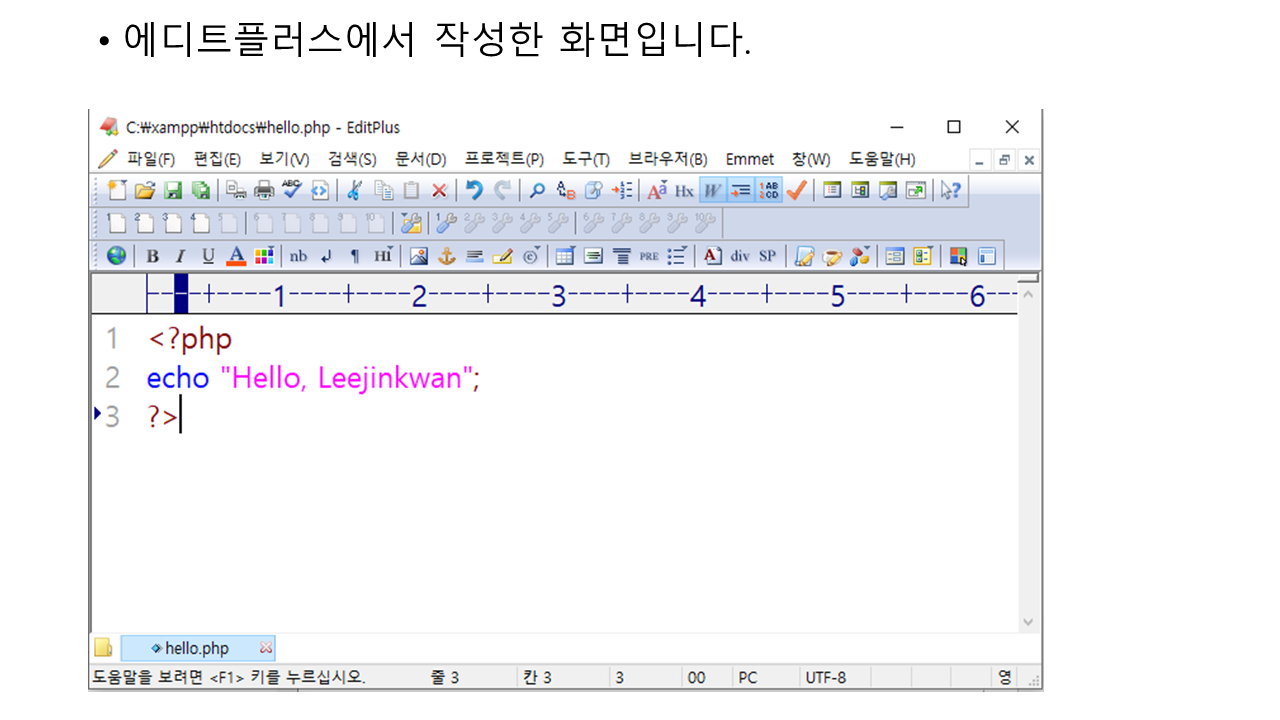Viewport: 1280px width, 720px height.
Task: Click the Save file toolbar icon
Action: tap(173, 190)
